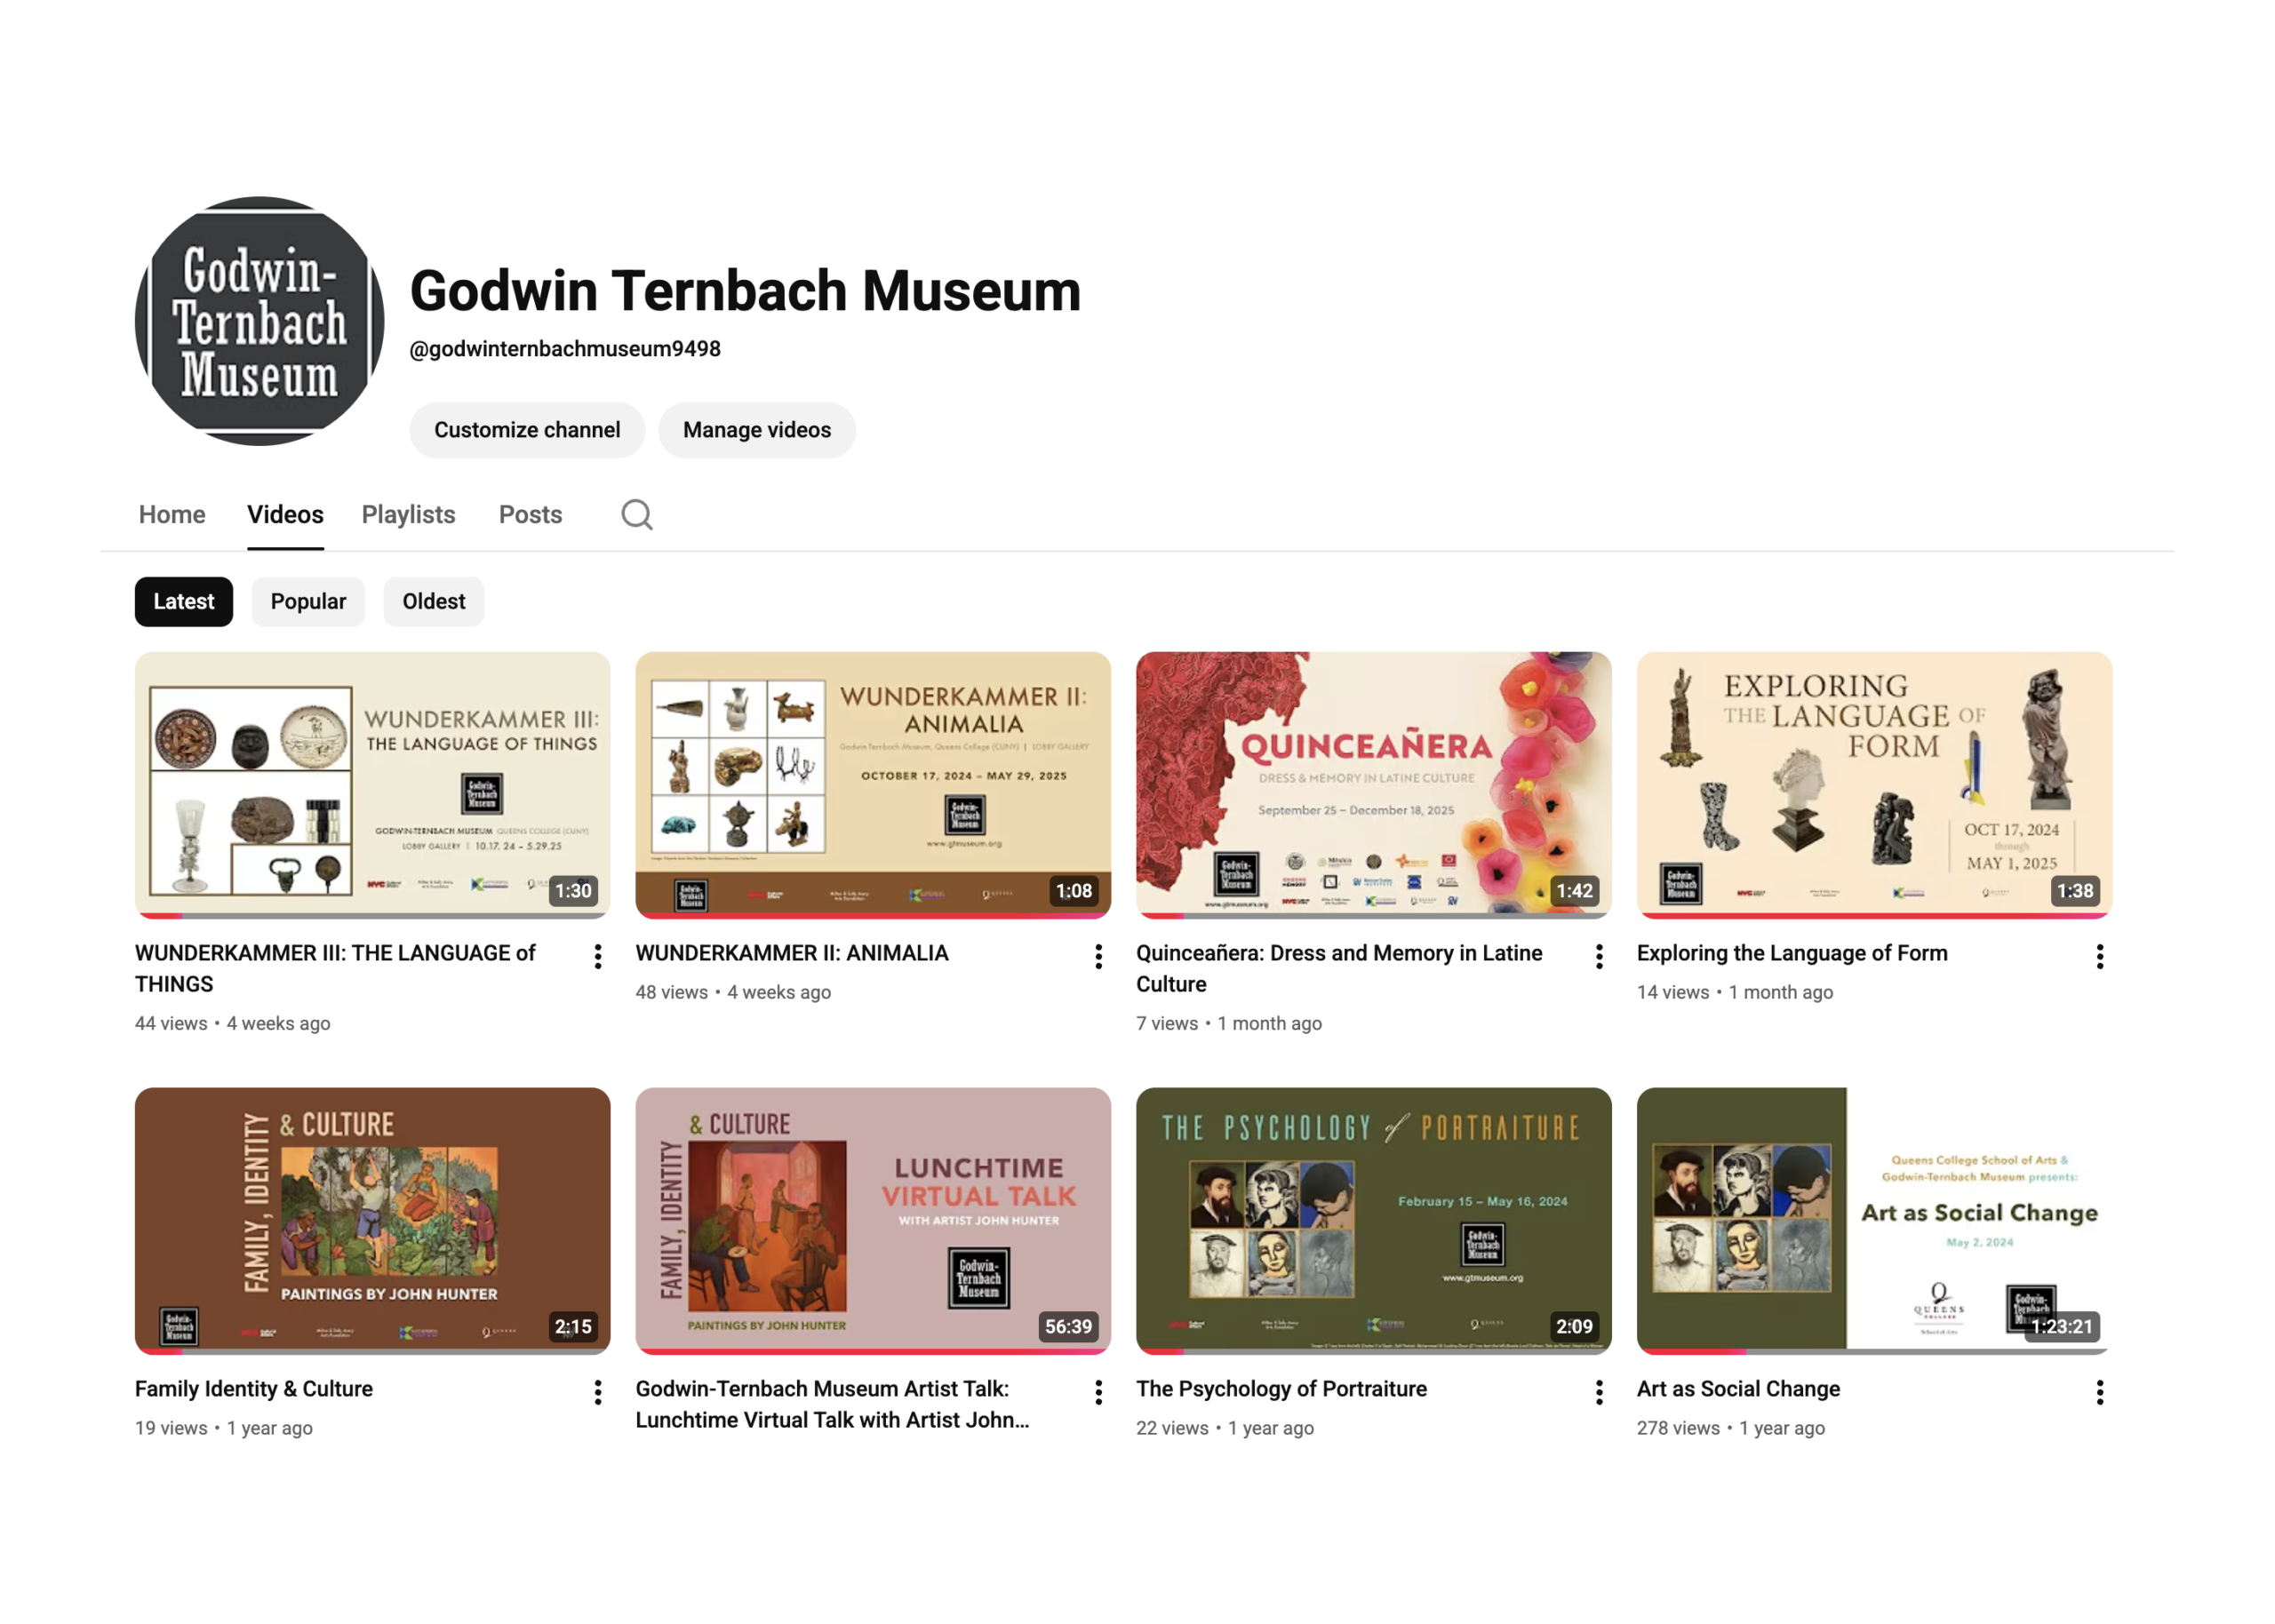The image size is (2275, 1624).
Task: Click the Customize channel button
Action: (527, 430)
